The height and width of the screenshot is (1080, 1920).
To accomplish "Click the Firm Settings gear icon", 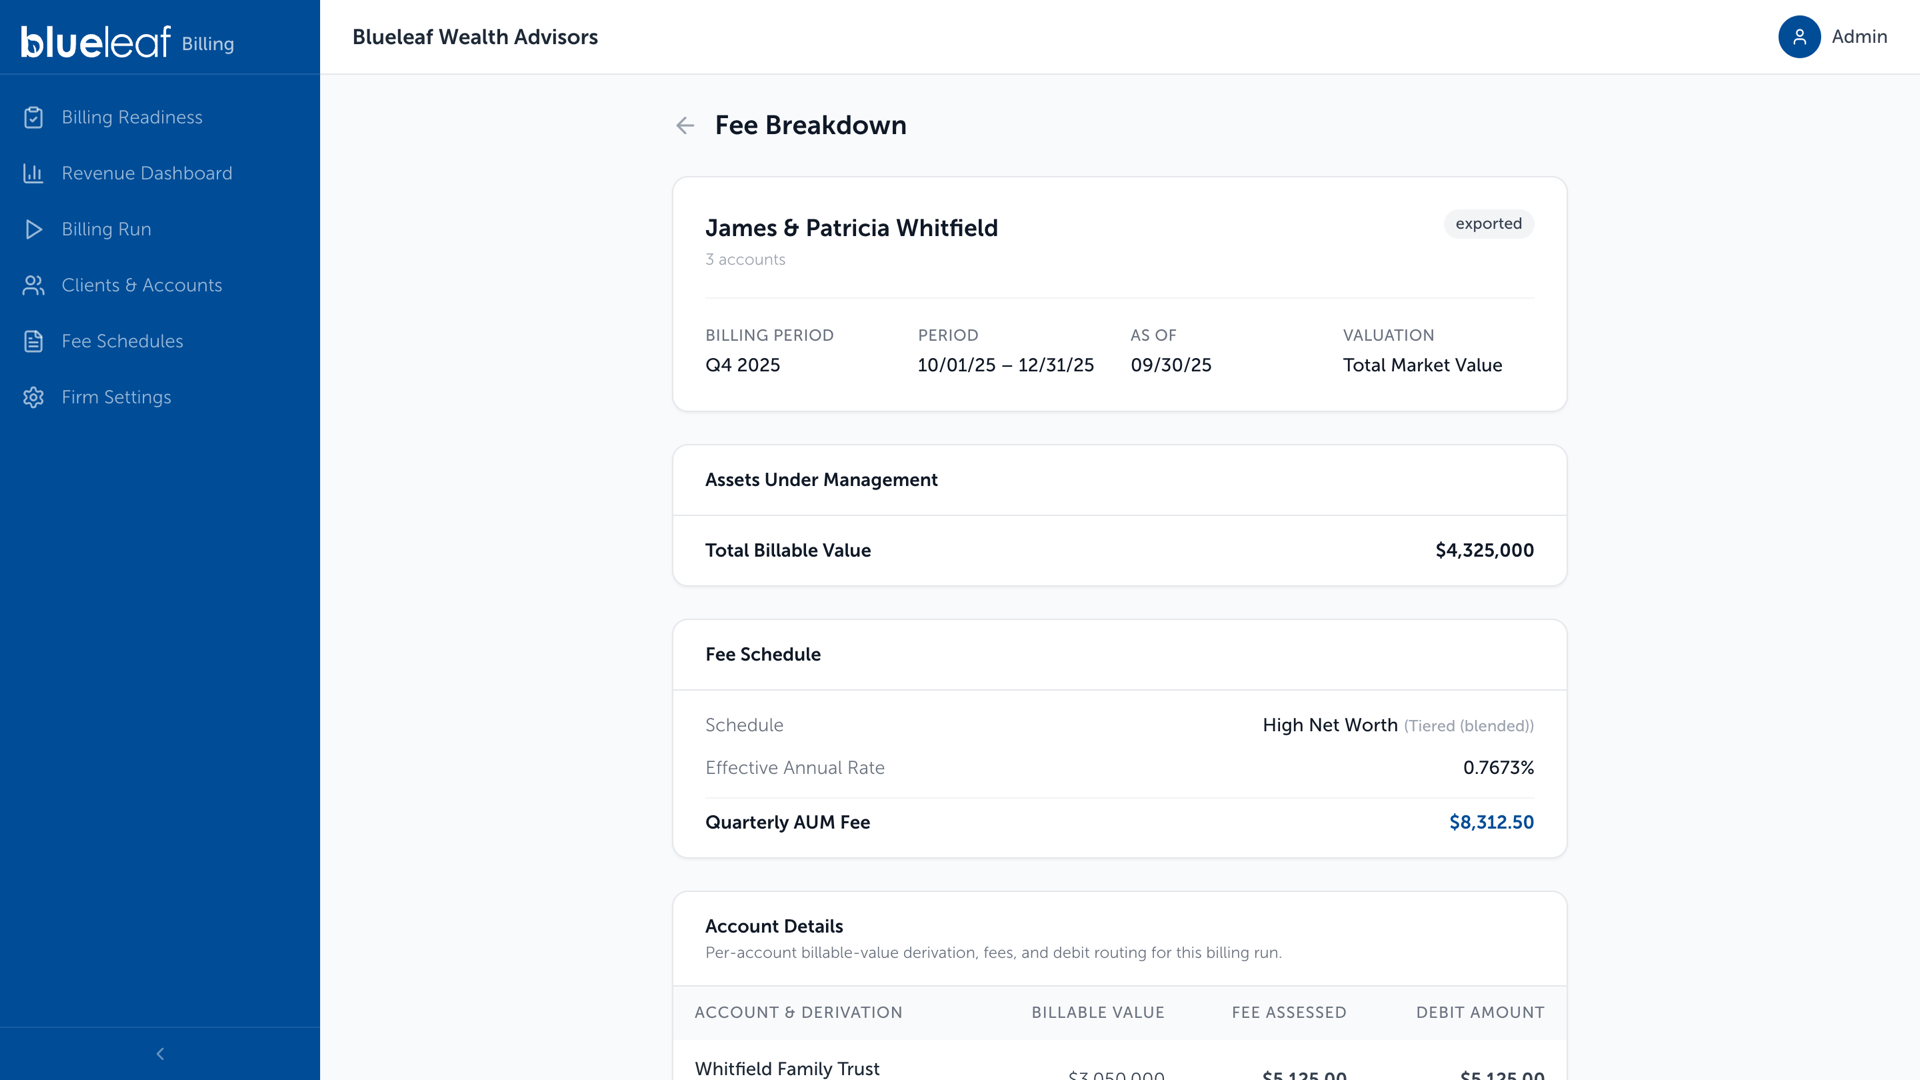I will click(33, 397).
